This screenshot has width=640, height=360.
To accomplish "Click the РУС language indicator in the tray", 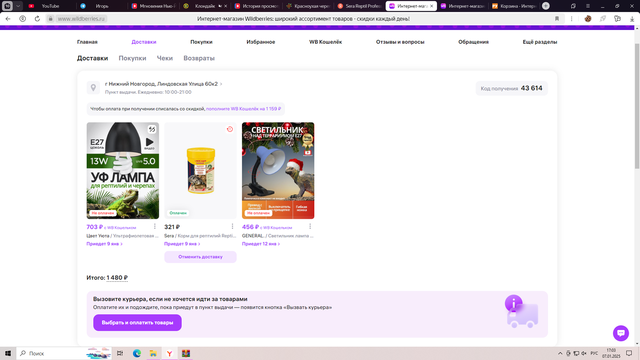I will [x=594, y=353].
